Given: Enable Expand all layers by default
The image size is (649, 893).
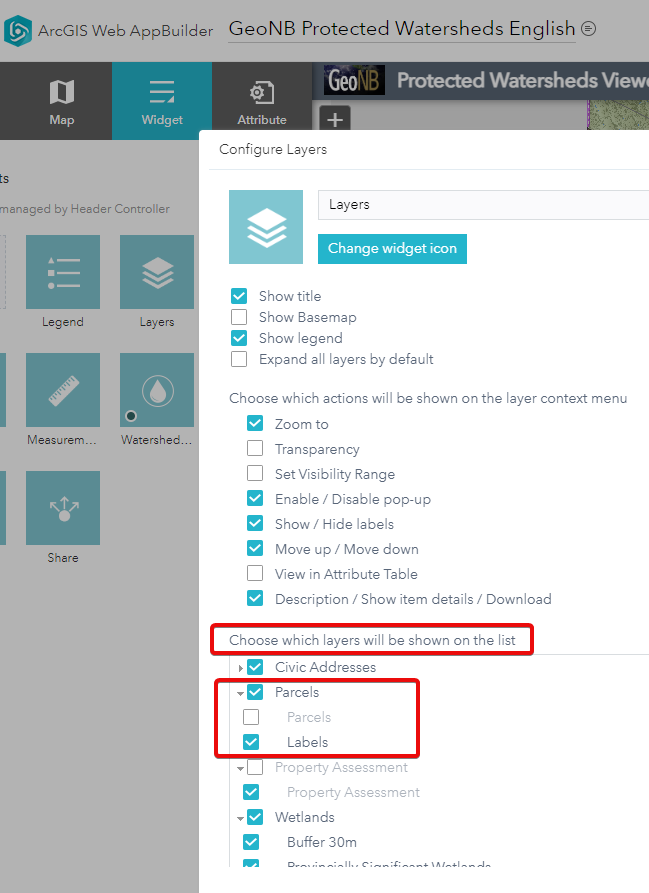Looking at the screenshot, I should coord(239,359).
